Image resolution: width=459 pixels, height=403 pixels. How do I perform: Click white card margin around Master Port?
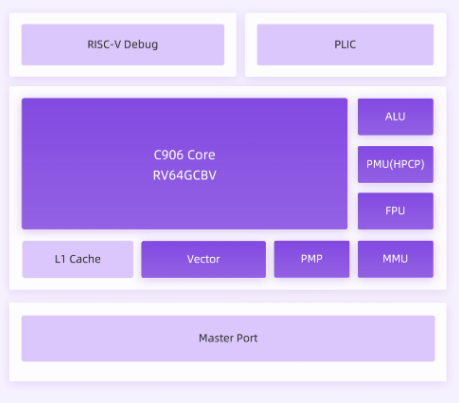tap(228, 371)
